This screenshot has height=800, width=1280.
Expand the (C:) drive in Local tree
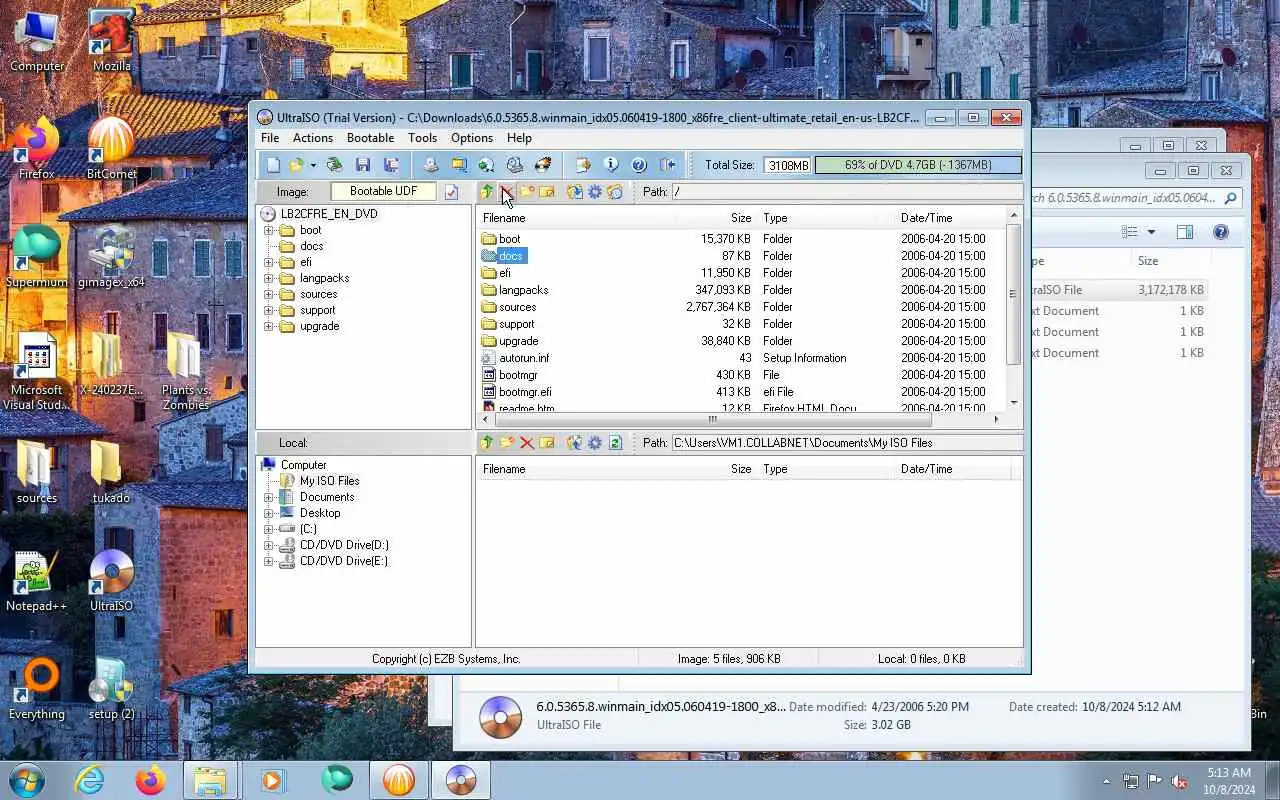(269, 529)
